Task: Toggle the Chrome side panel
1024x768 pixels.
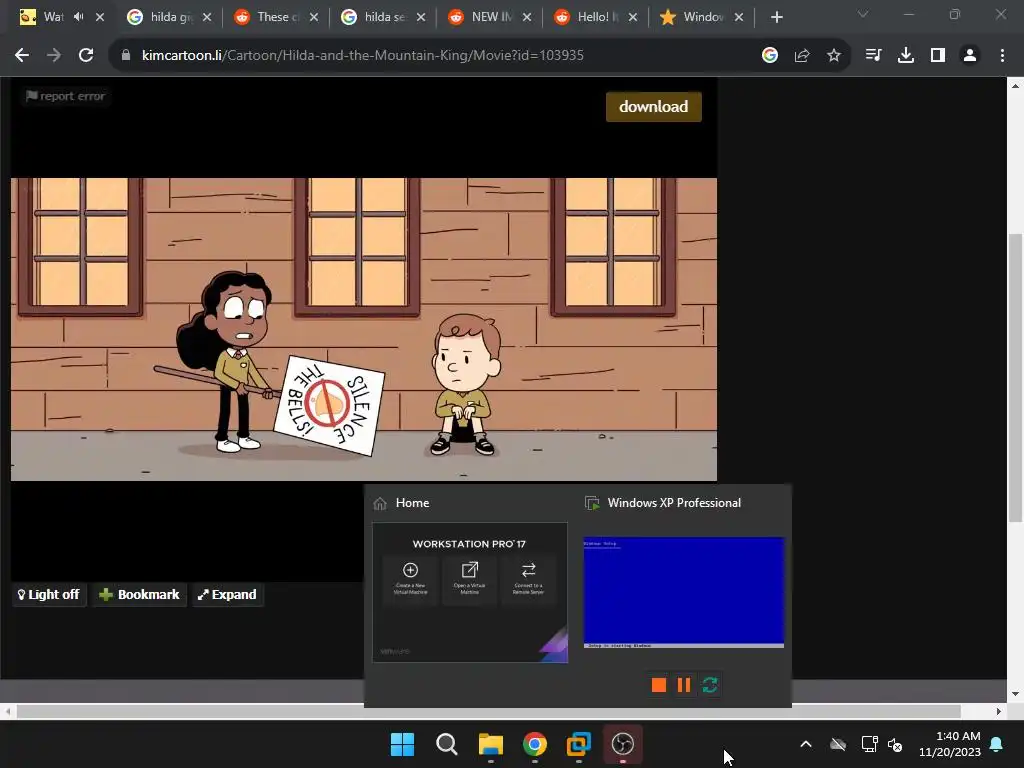Action: pos(938,56)
